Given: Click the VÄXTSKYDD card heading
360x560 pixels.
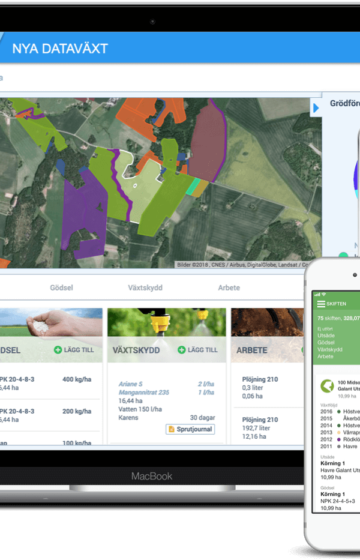Looking at the screenshot, I should (x=136, y=350).
